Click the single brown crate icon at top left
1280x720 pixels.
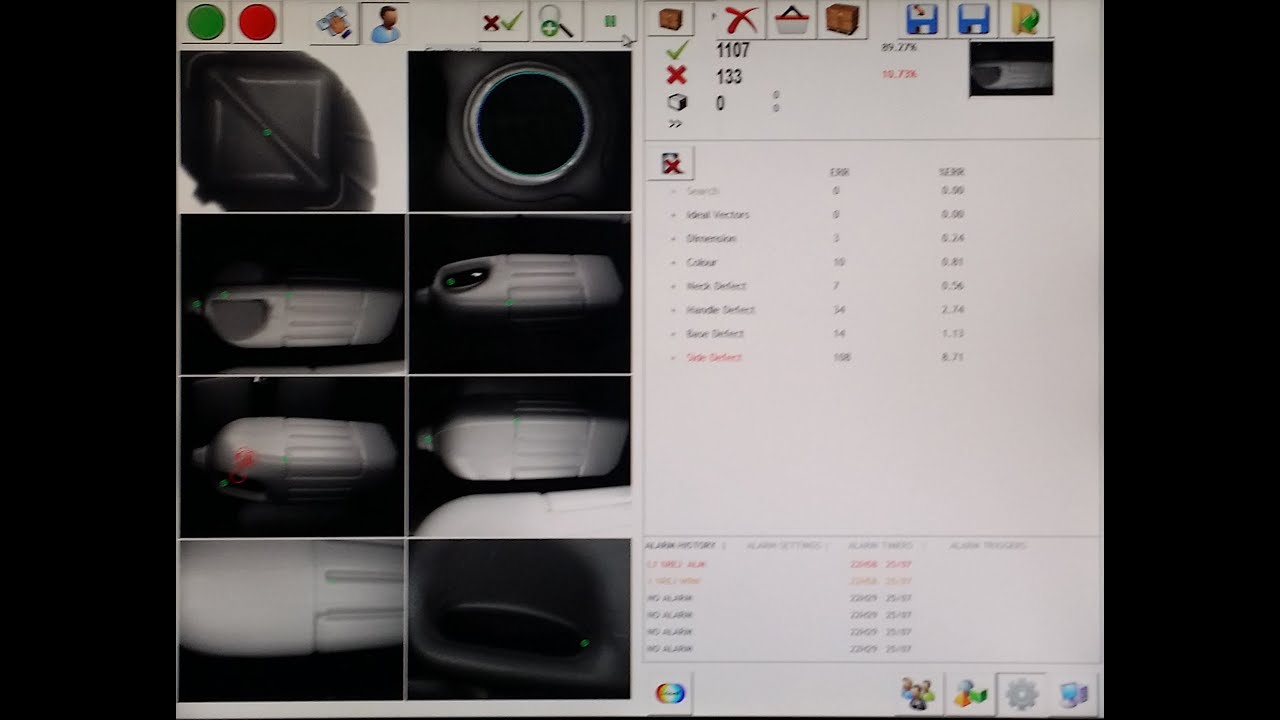click(670, 19)
